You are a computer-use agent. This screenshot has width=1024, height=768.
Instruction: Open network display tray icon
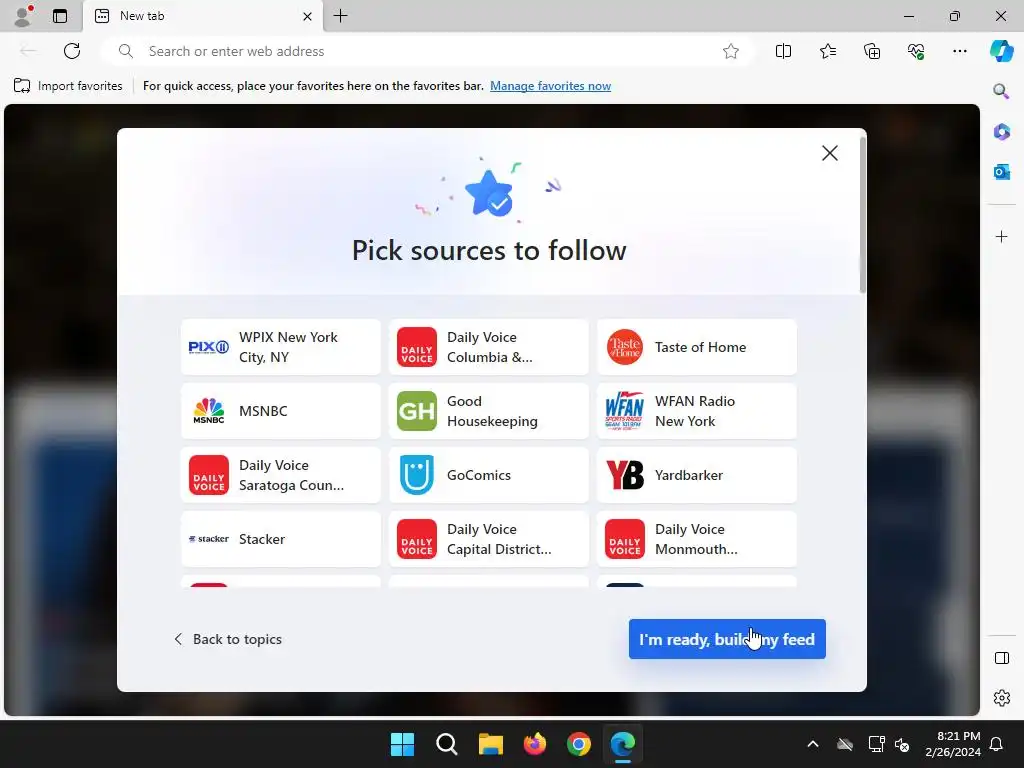(x=876, y=744)
